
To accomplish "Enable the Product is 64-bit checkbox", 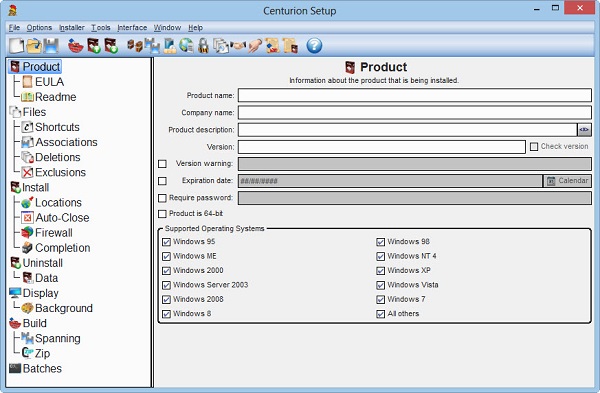I will [x=163, y=214].
